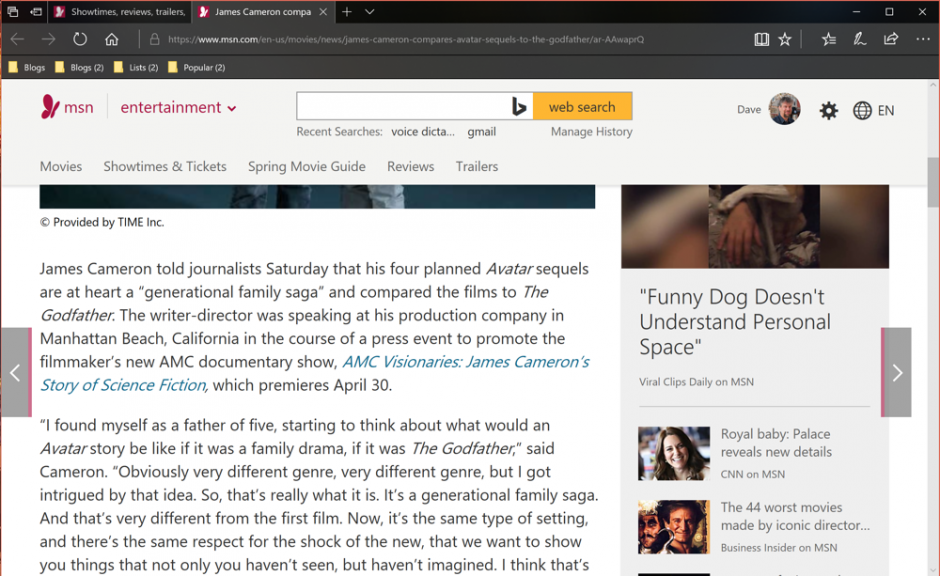The width and height of the screenshot is (940, 576).
Task: Share this page via share icon
Action: 890,39
